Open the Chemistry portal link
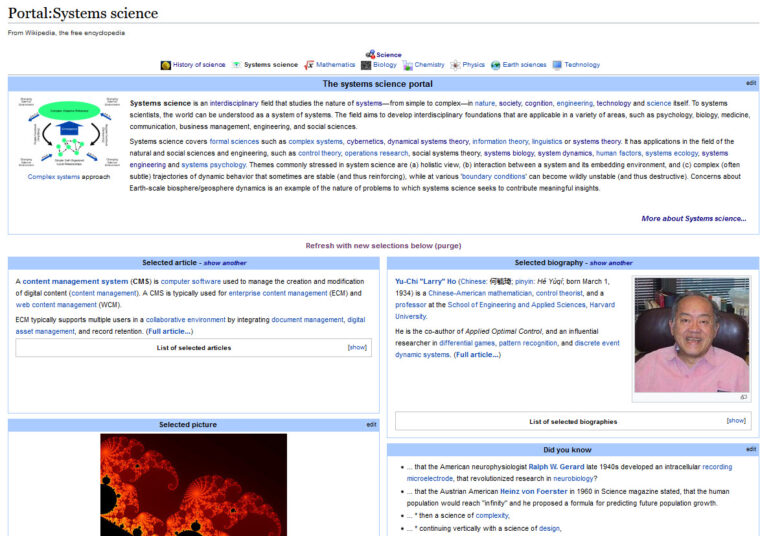This screenshot has width=760, height=536. (x=429, y=65)
